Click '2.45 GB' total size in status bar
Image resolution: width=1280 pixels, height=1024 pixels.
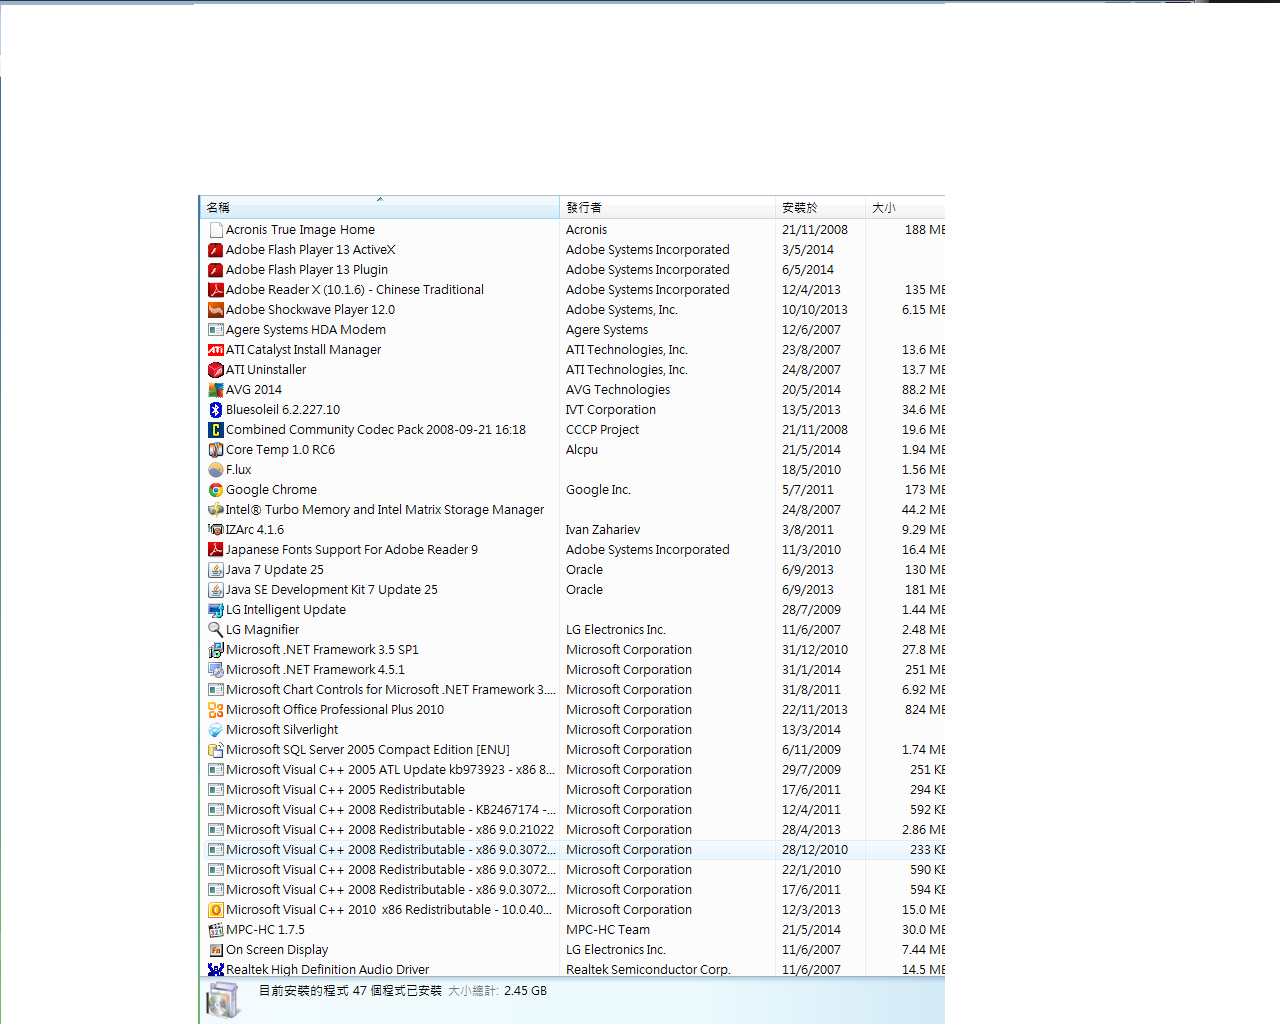pyautogui.click(x=526, y=991)
